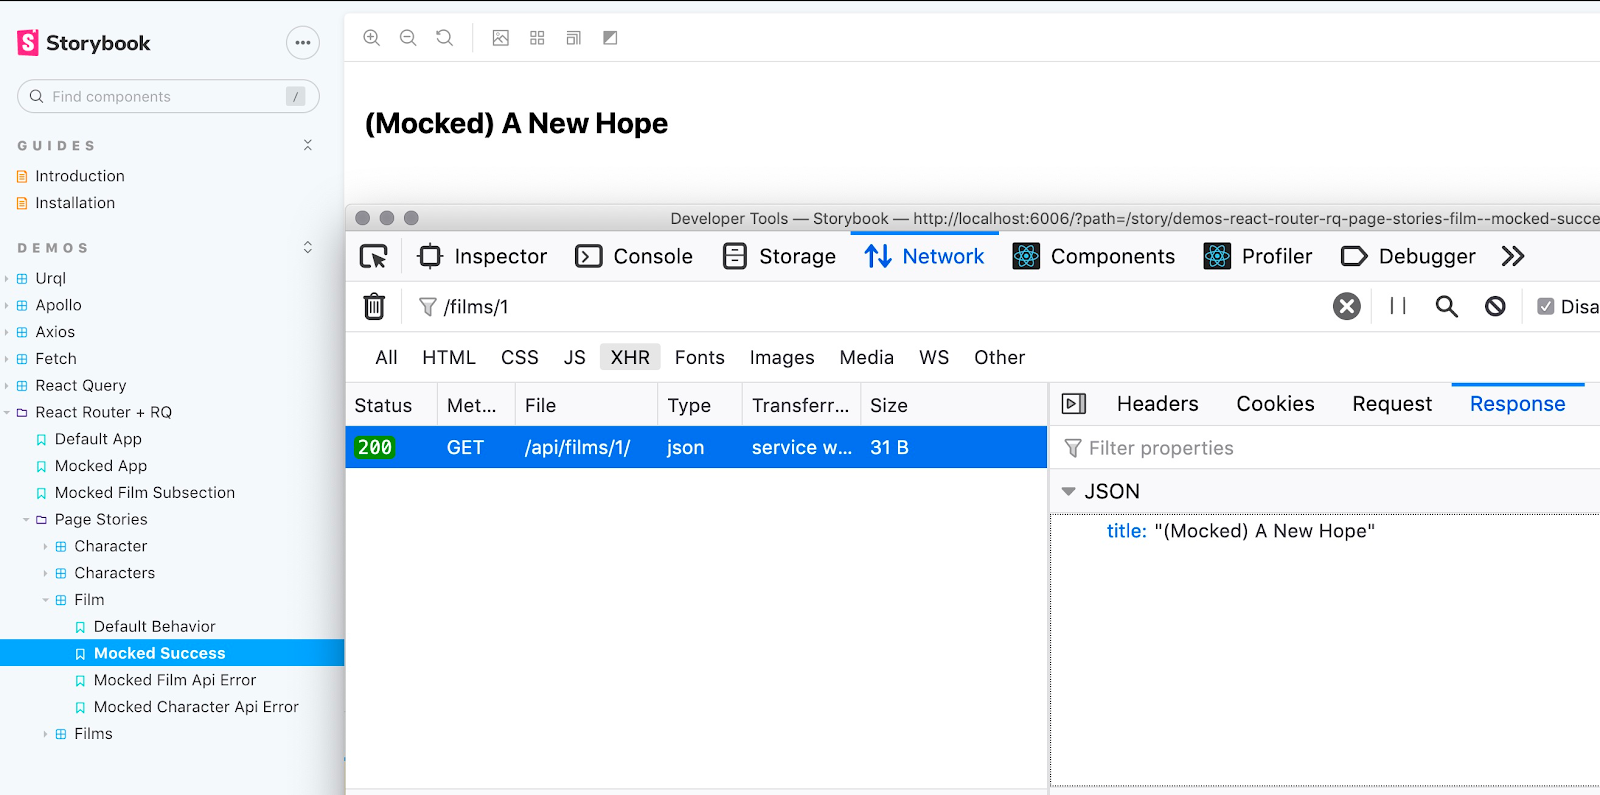
Task: Sort by Size column header
Action: coord(953,405)
